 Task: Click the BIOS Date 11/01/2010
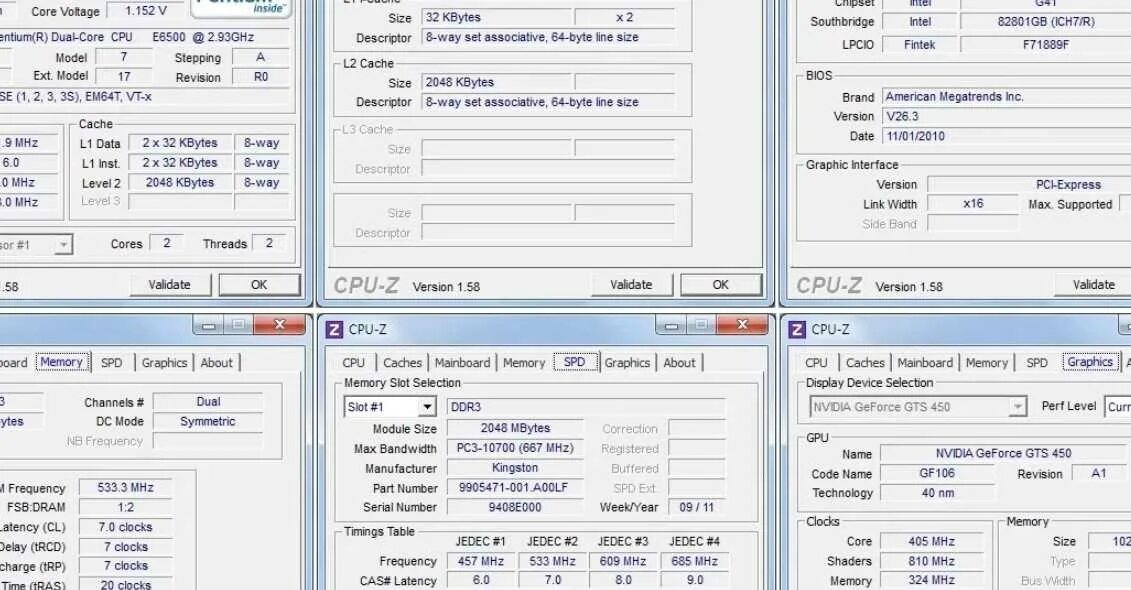1007,136
